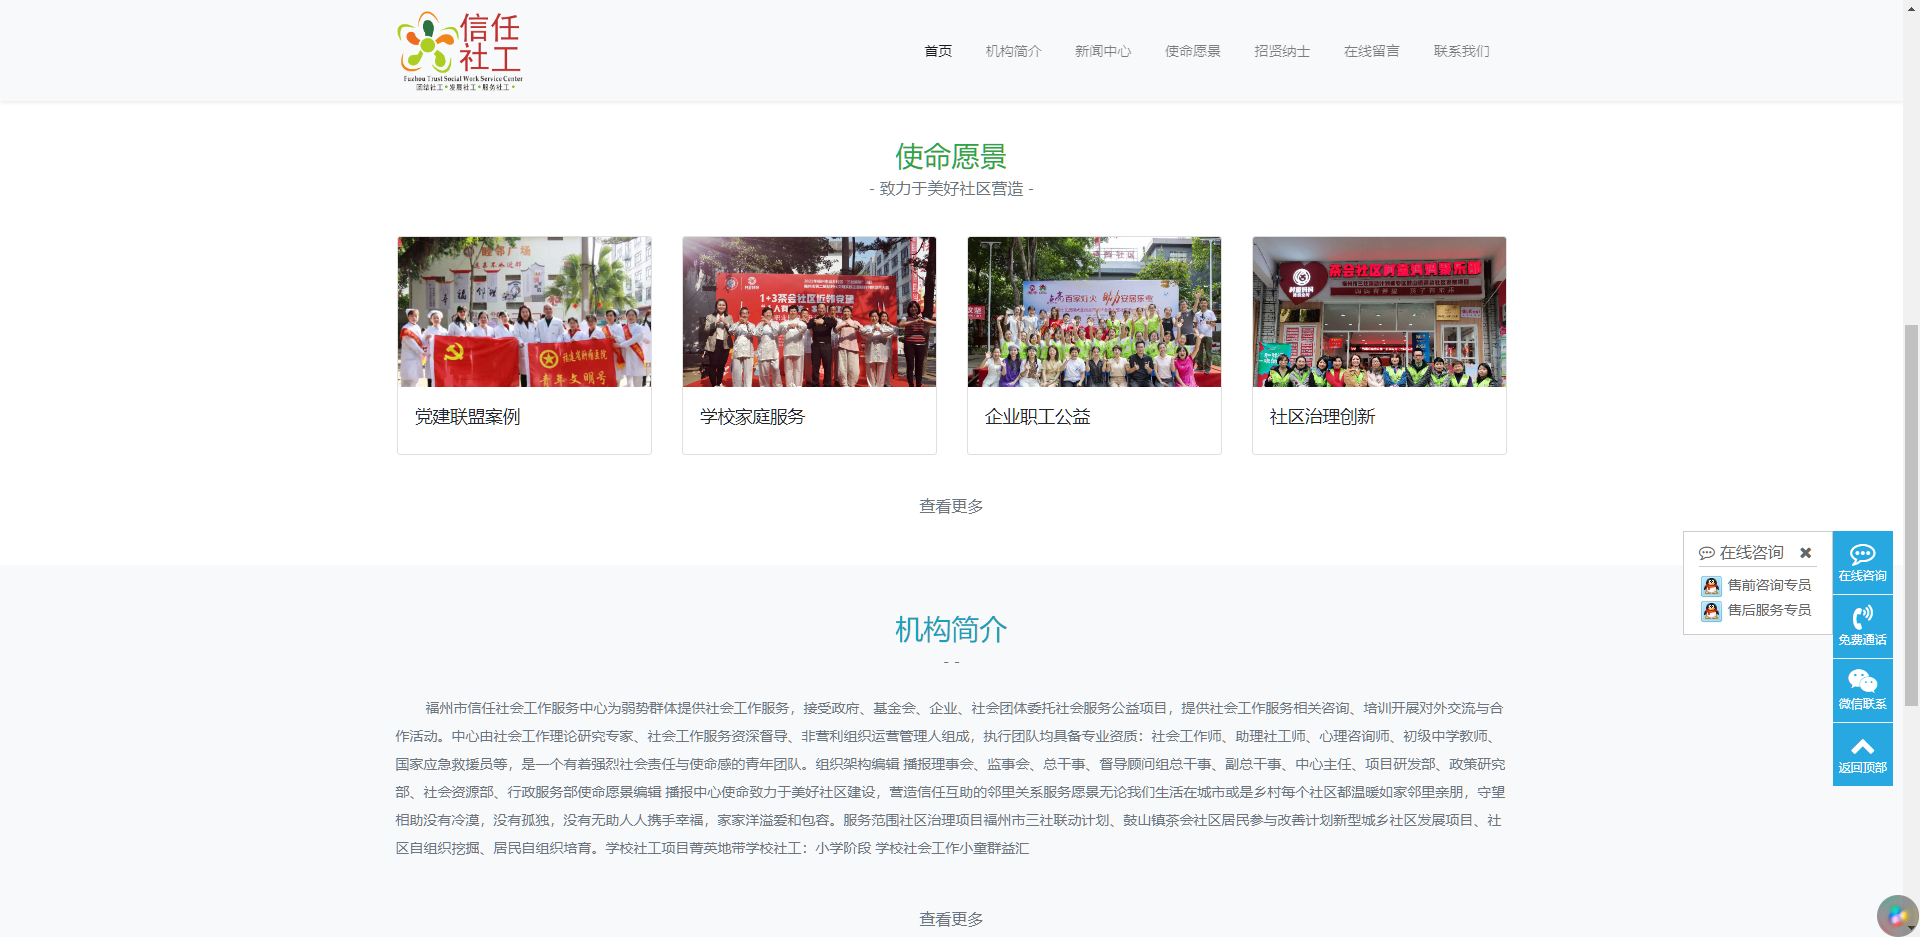This screenshot has width=1920, height=937.
Task: Open the 在线咨询 chat bubble sidebar button
Action: pyautogui.click(x=1862, y=563)
